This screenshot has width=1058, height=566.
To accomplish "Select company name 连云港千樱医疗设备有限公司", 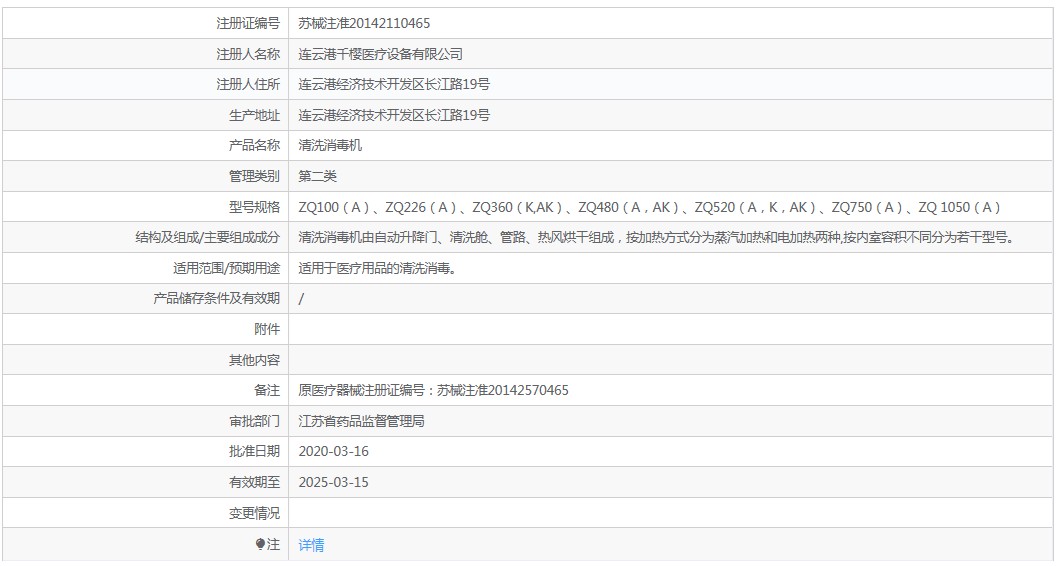I will (x=381, y=54).
